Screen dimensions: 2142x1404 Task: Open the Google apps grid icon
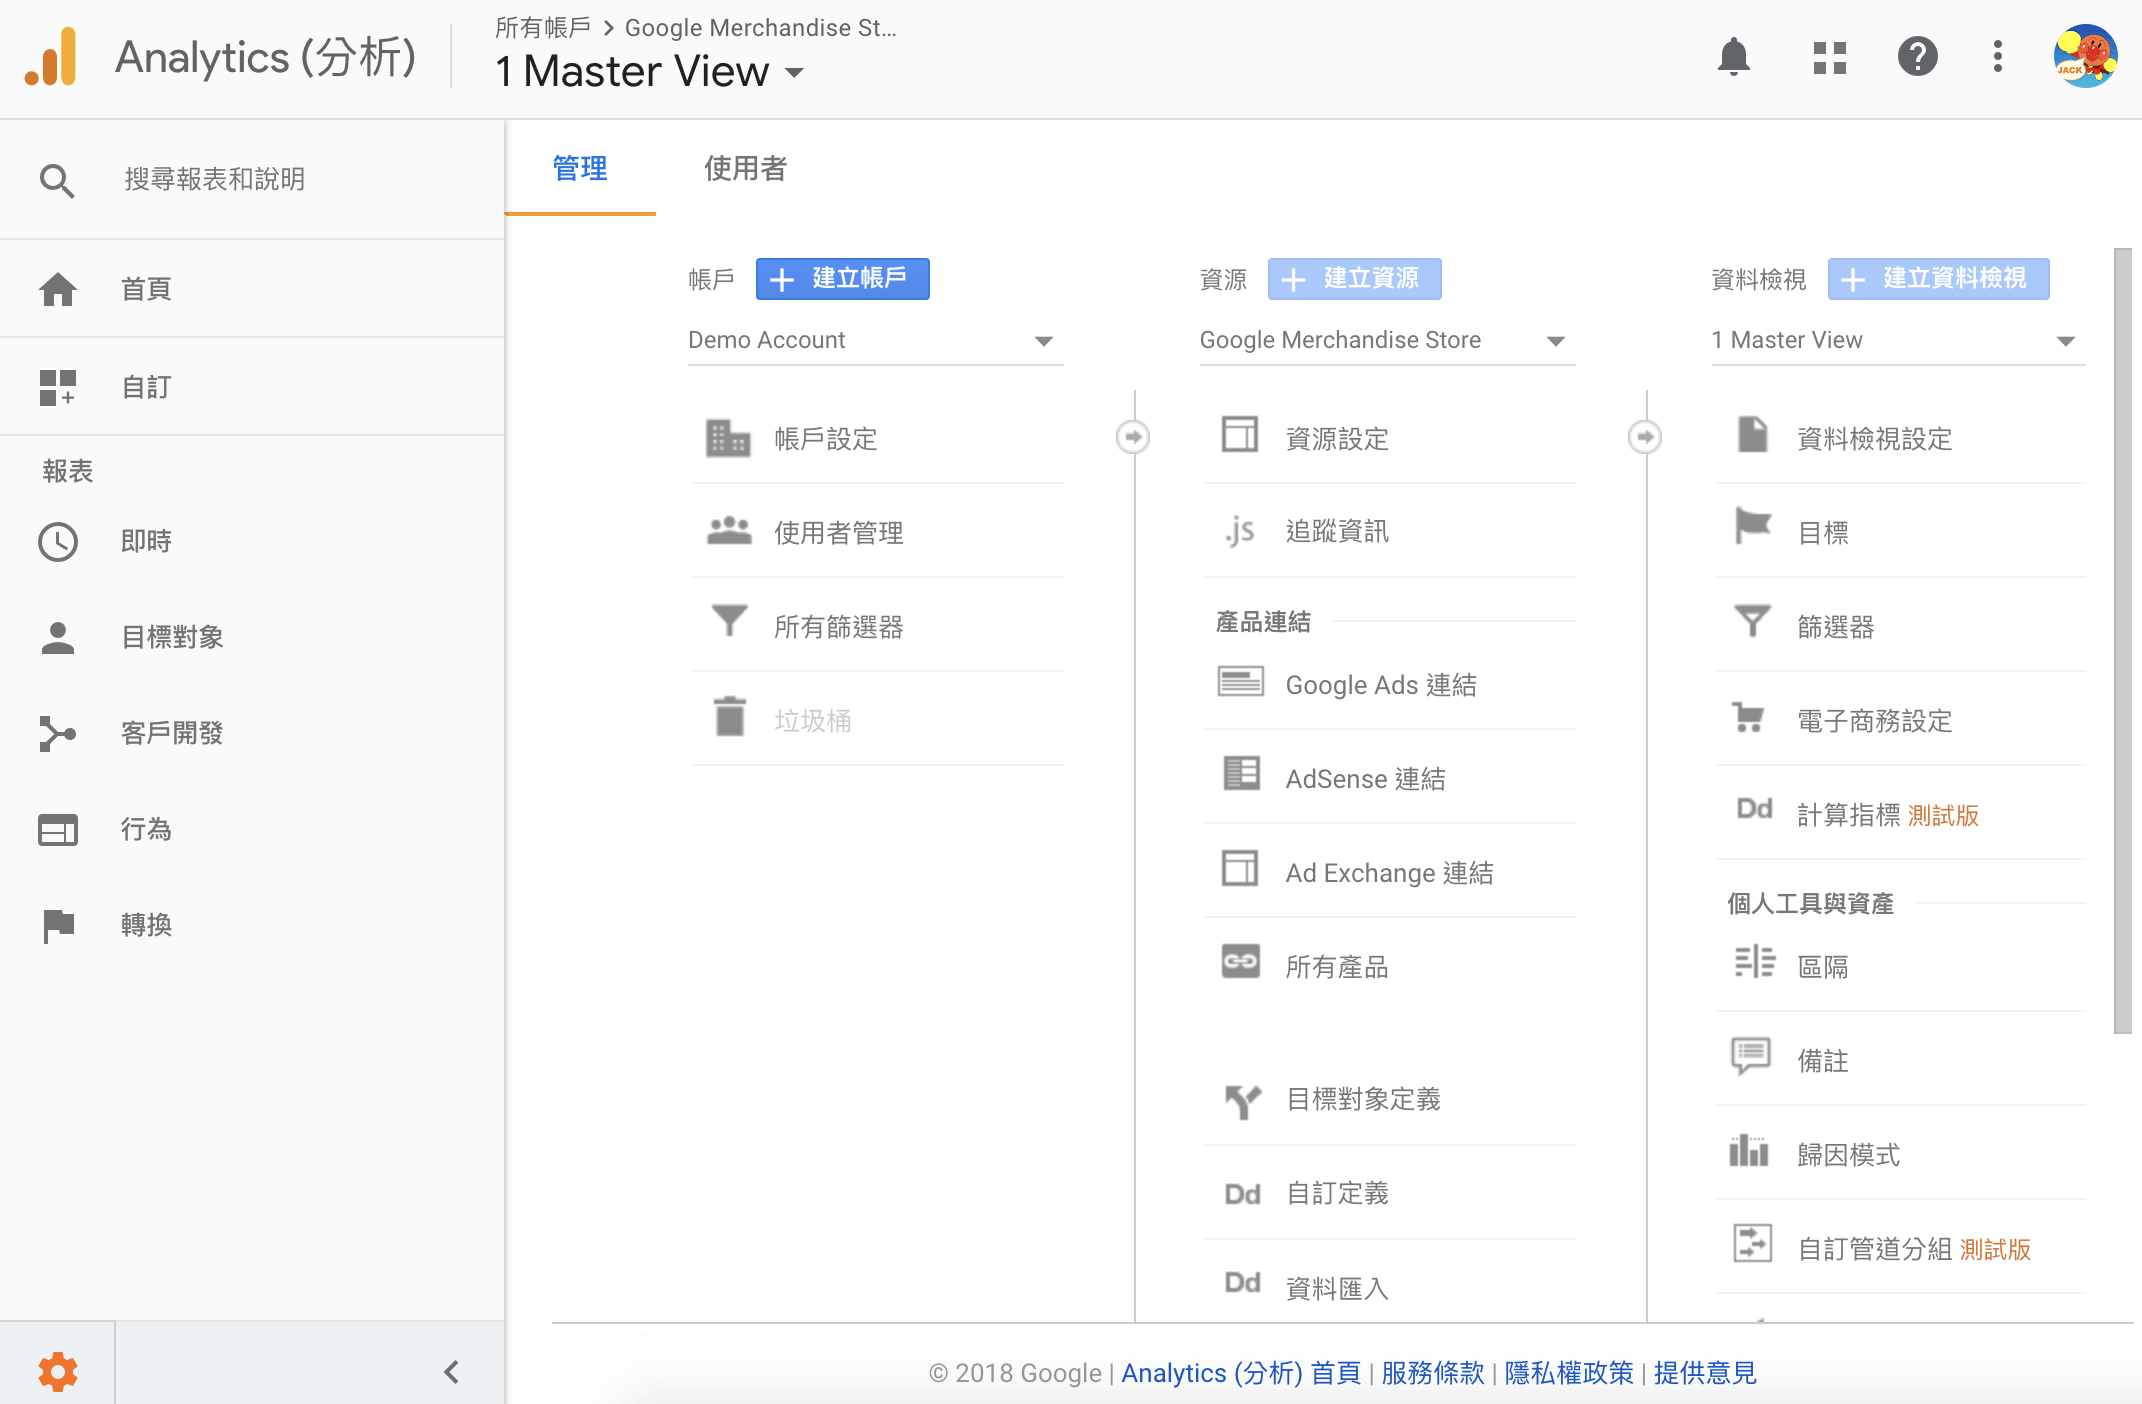(x=1829, y=57)
